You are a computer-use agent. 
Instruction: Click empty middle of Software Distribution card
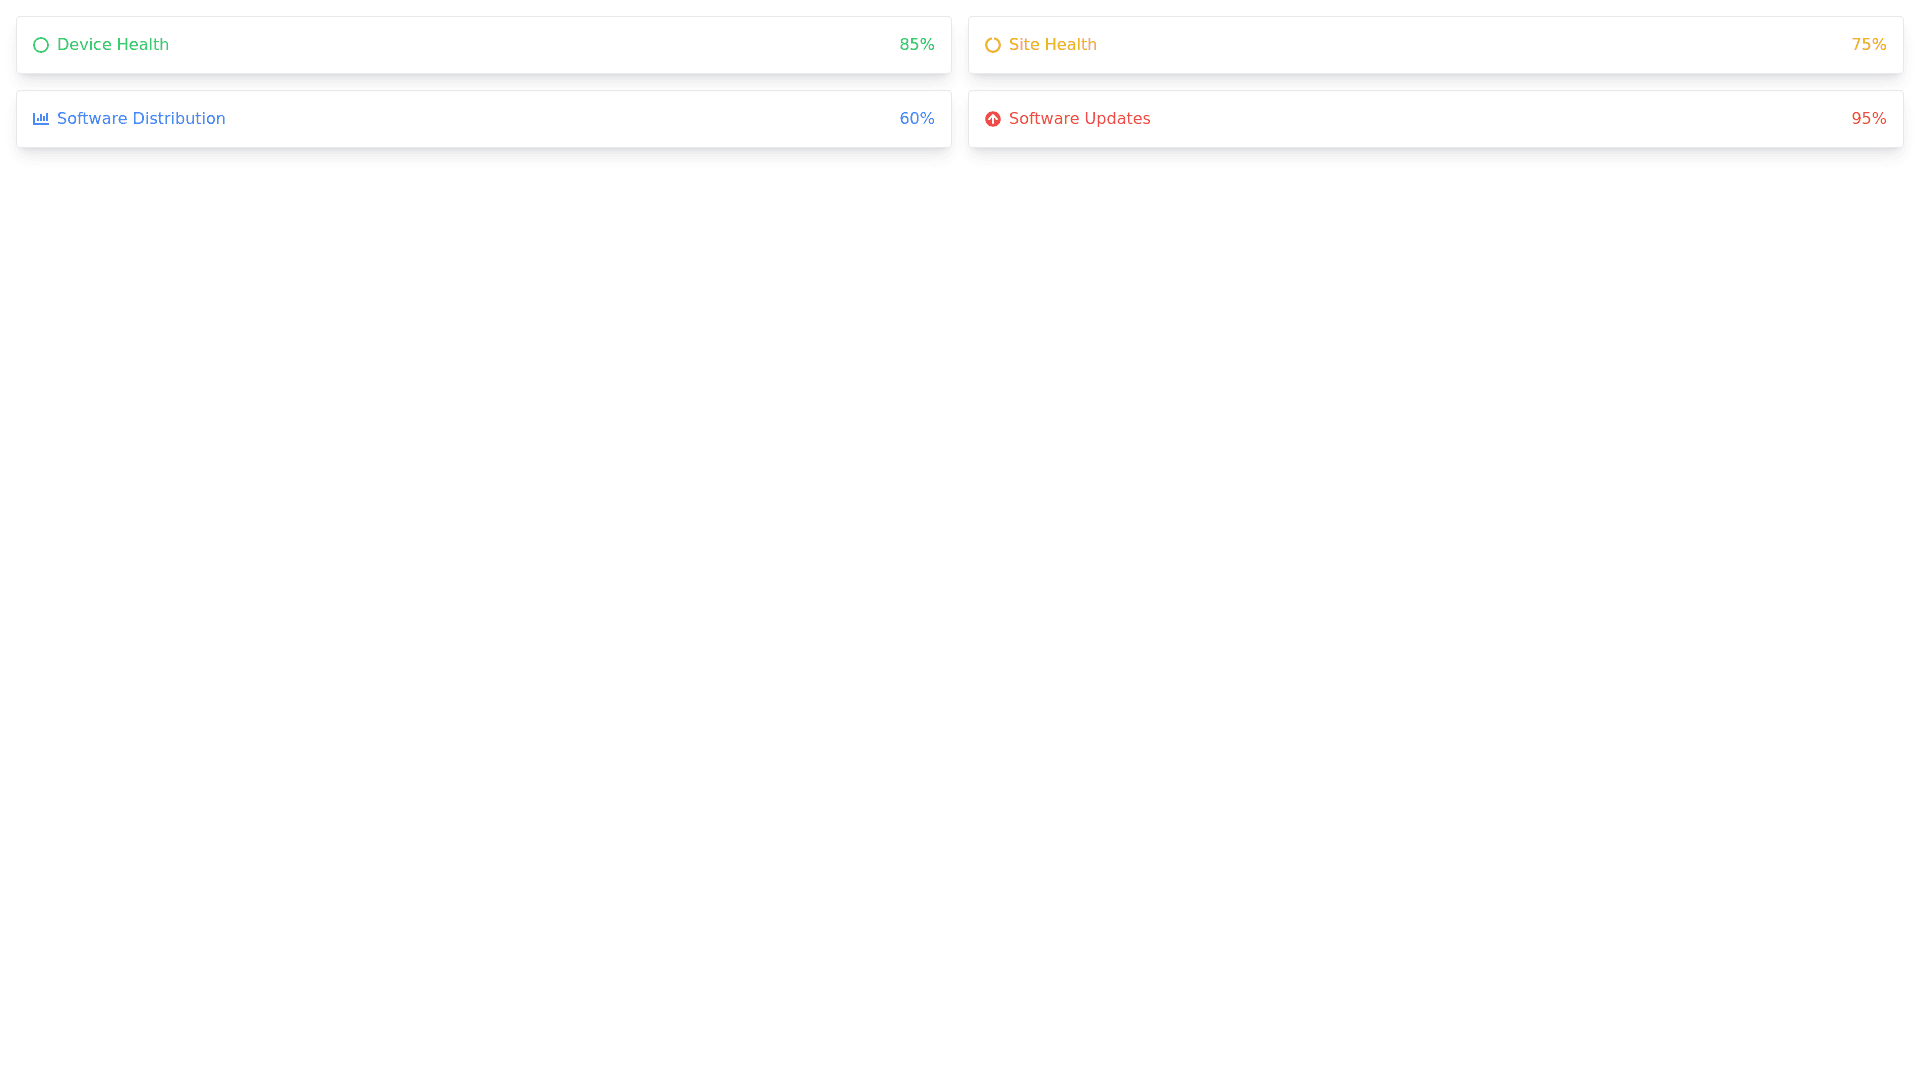(x=560, y=119)
